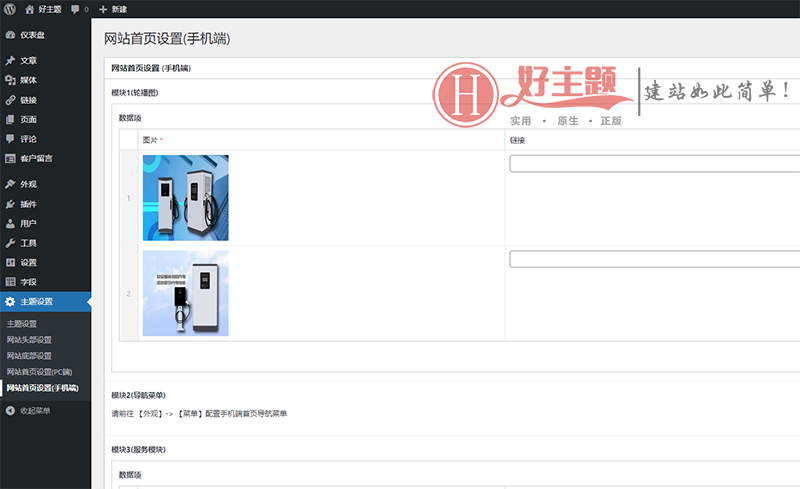Open the 好主题 site home icon
Viewport: 800px width, 489px height.
(x=30, y=9)
